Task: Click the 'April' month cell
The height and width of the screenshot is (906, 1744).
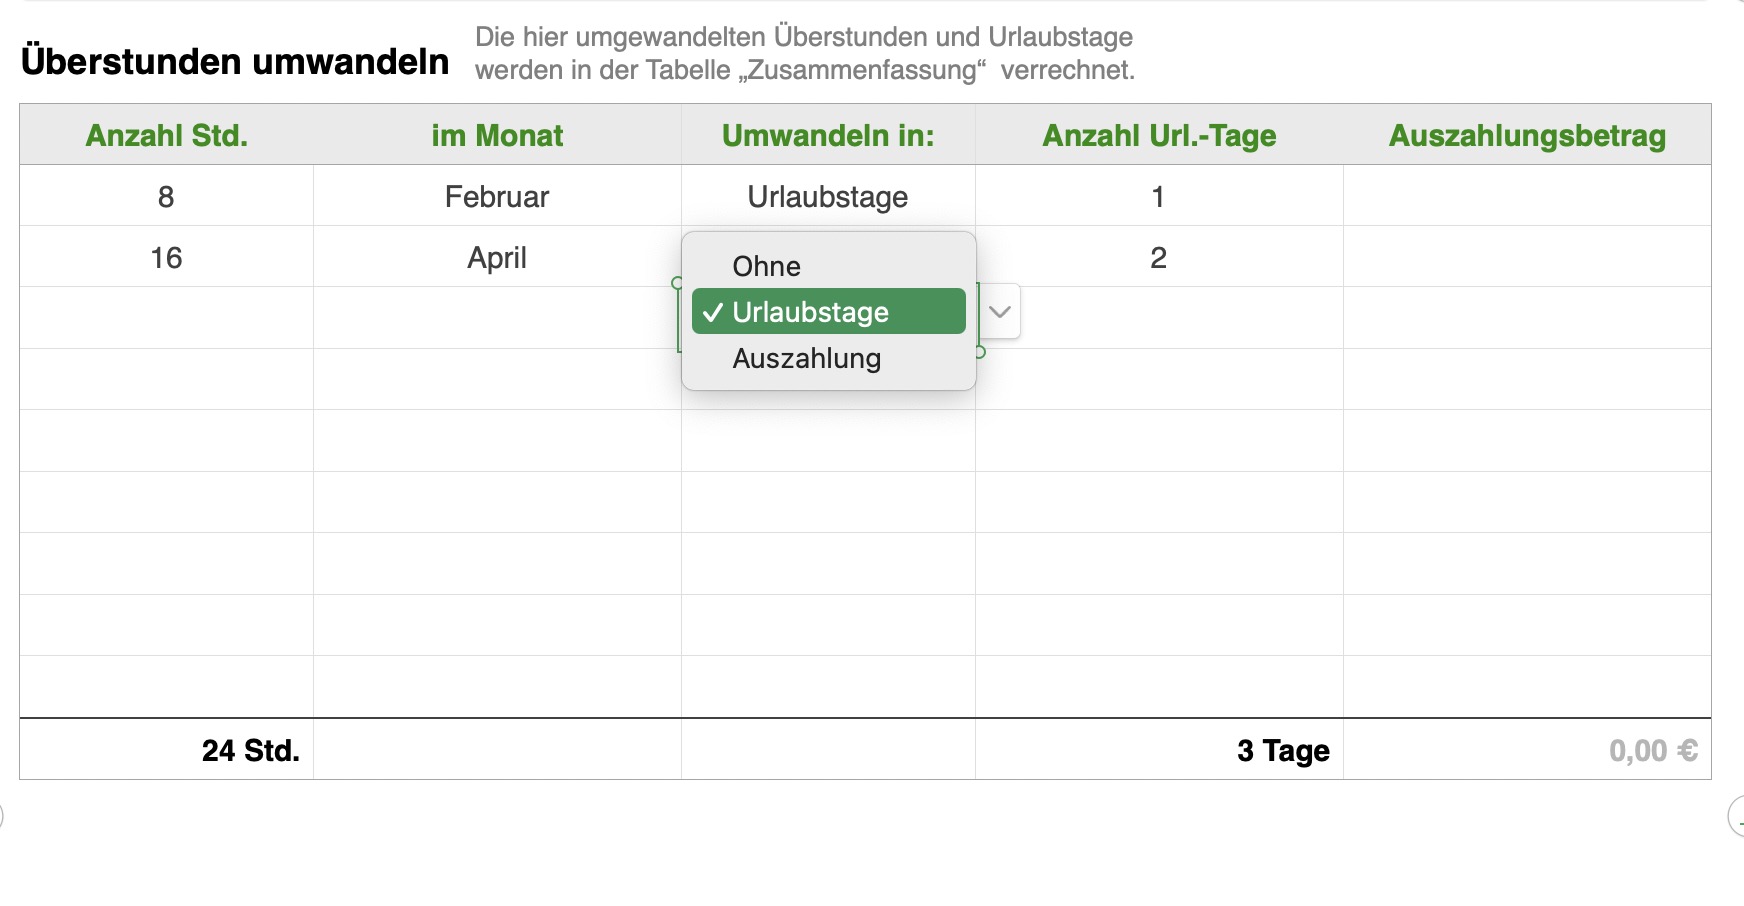Action: (497, 258)
